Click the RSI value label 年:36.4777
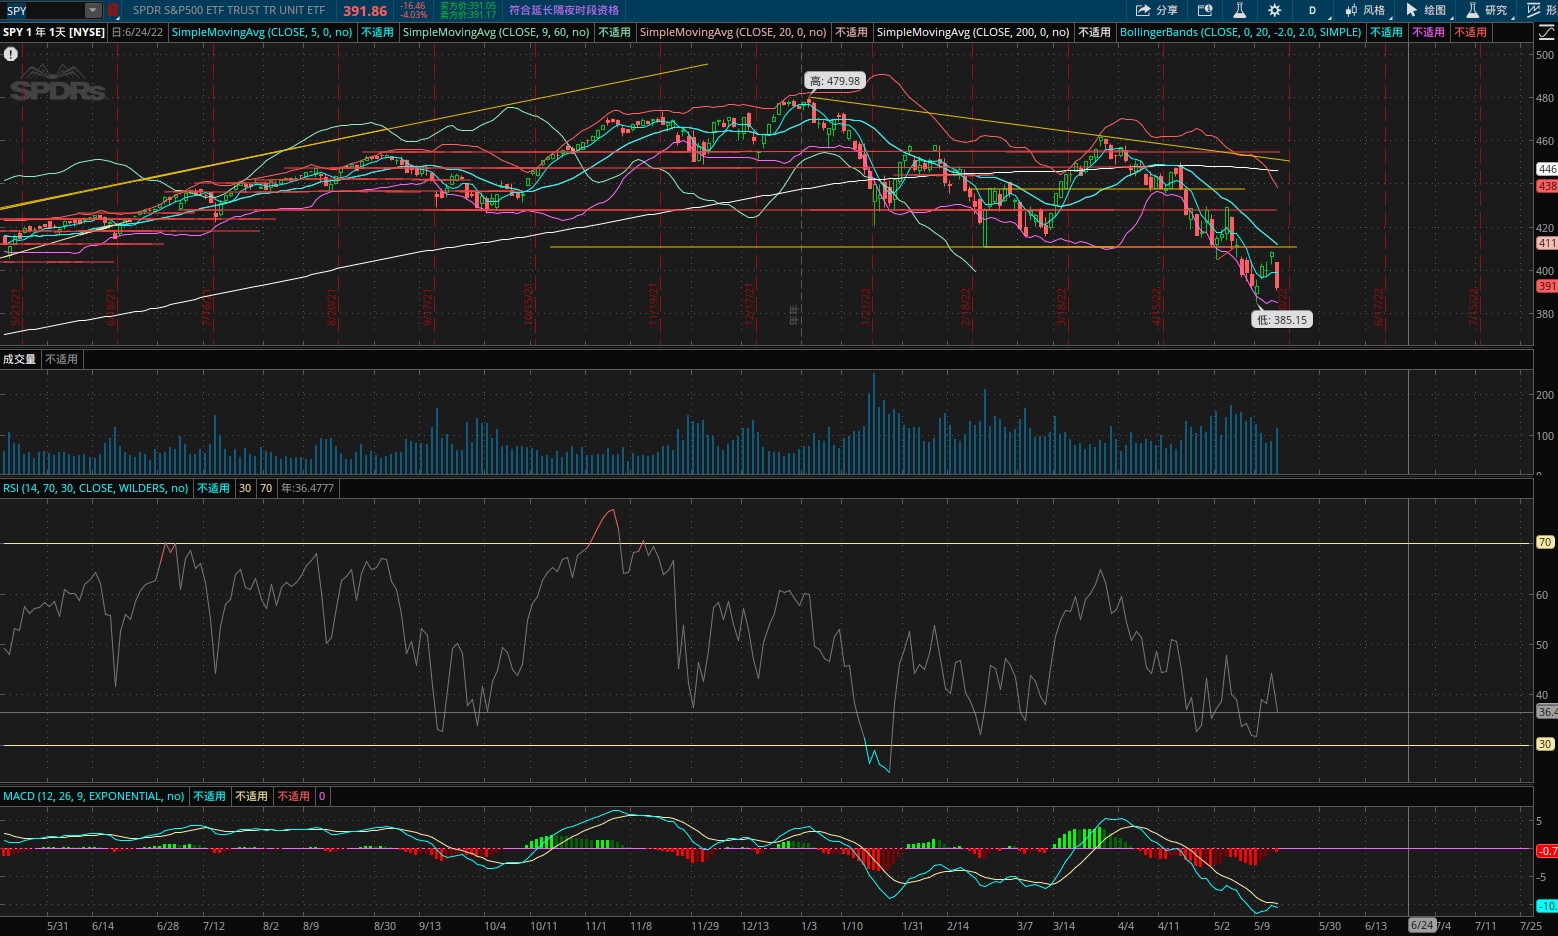 (x=308, y=488)
